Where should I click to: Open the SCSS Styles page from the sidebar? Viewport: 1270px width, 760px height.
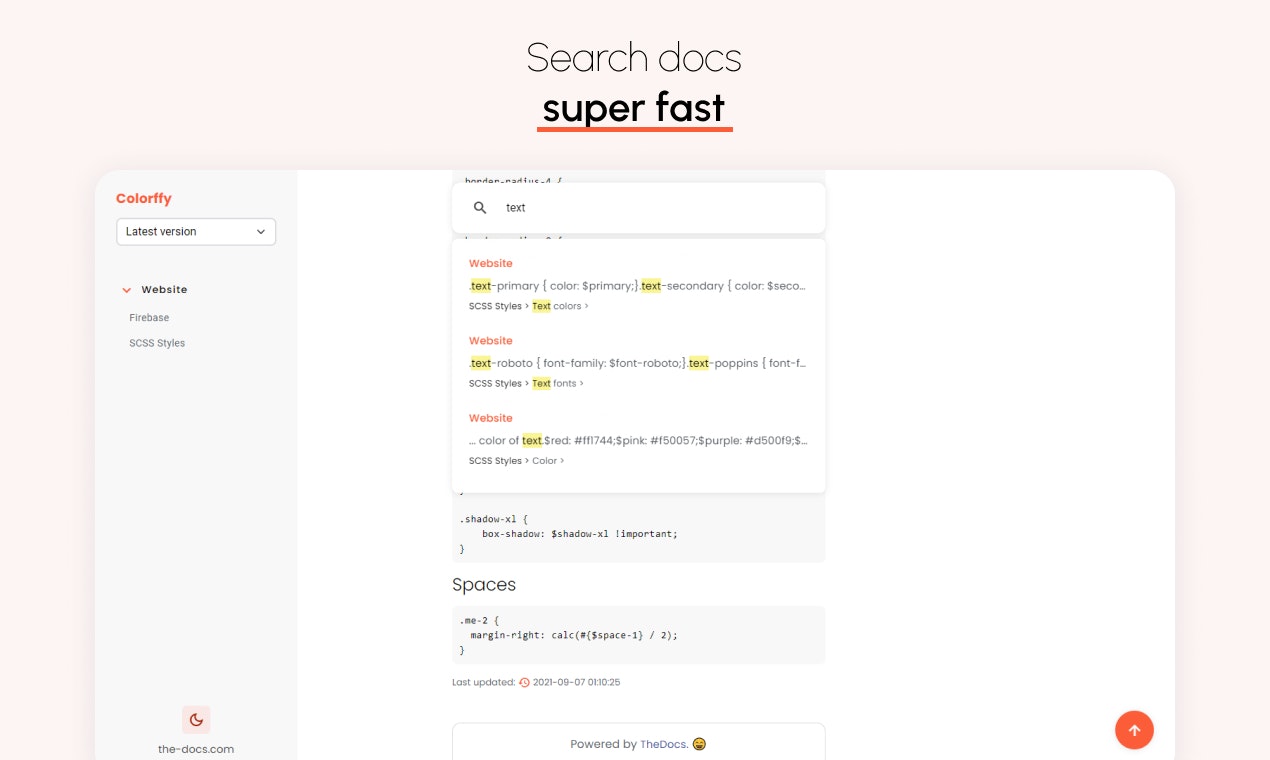tap(157, 342)
